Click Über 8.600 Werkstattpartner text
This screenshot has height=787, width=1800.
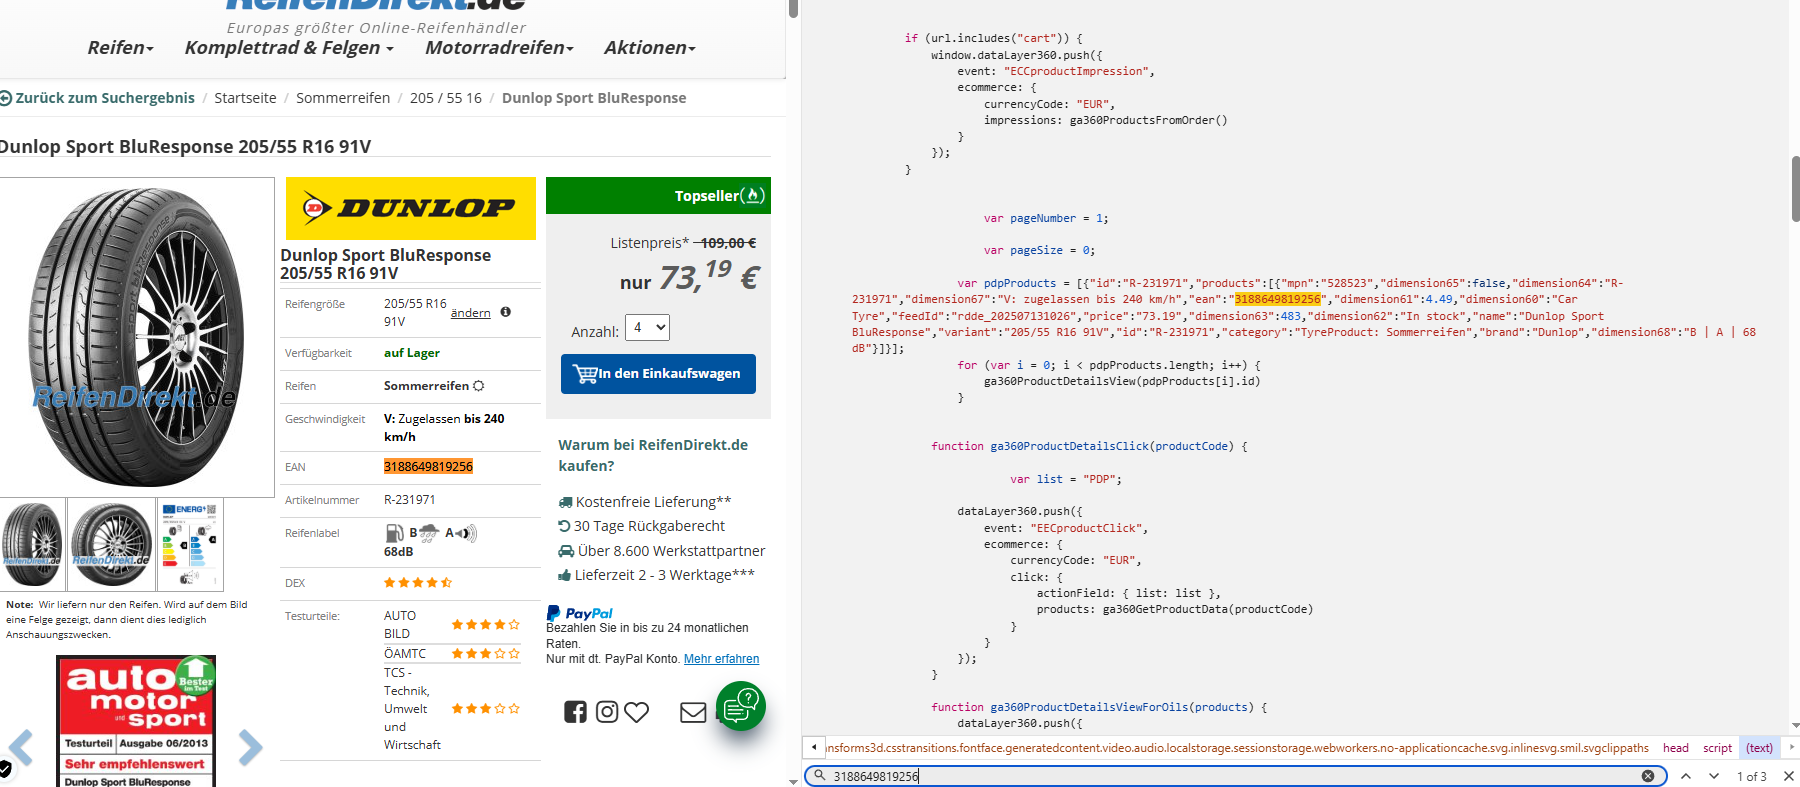click(671, 551)
